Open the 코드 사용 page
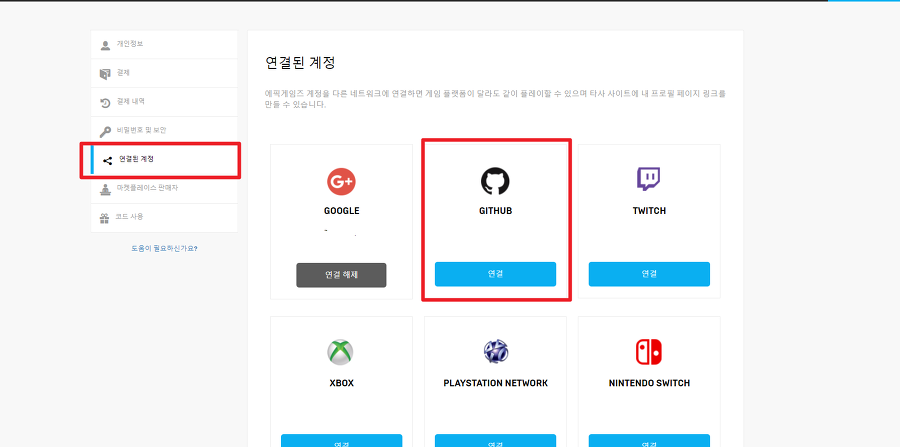 pos(164,217)
